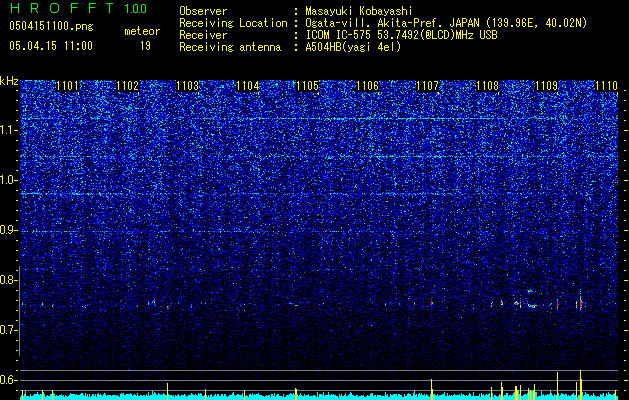Click time marker 1106 on spectrogram
The height and width of the screenshot is (400, 629).
(367, 86)
